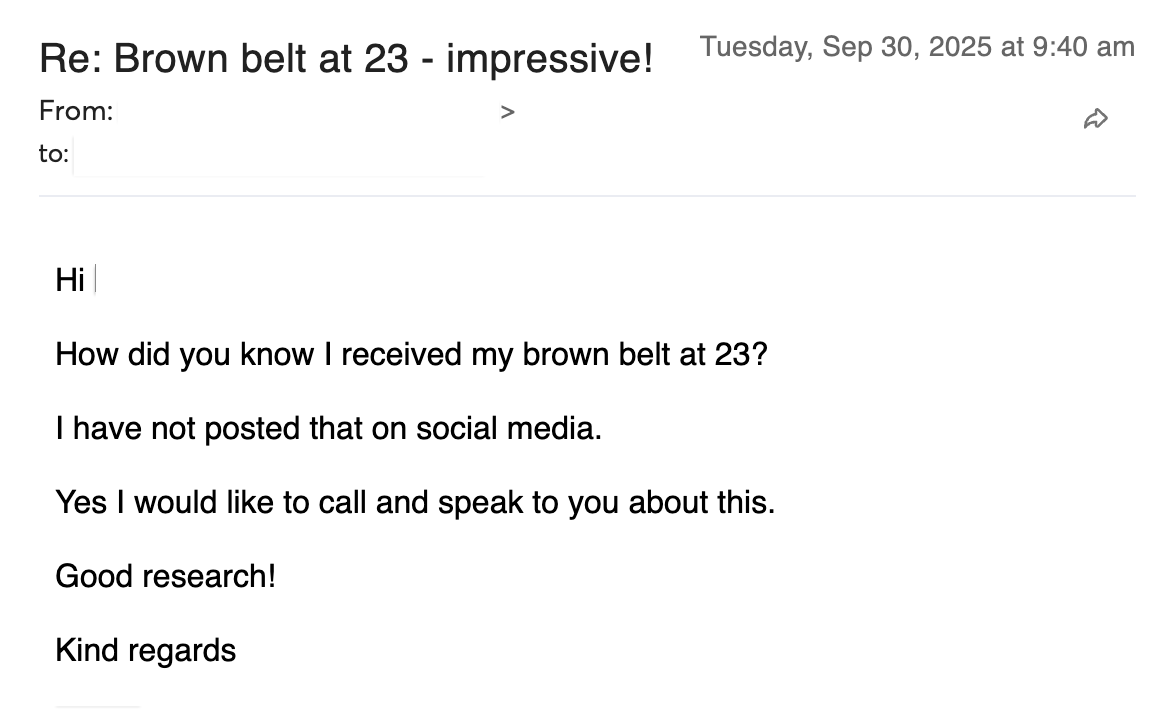Click the "From:" label
The height and width of the screenshot is (718, 1170).
coord(76,111)
